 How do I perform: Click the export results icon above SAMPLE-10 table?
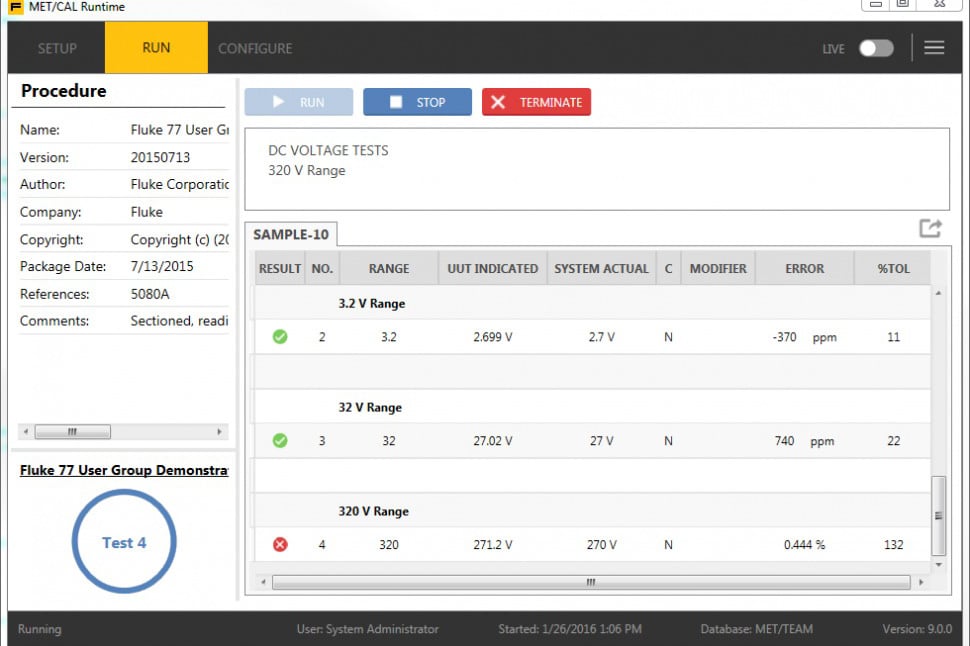coord(930,227)
